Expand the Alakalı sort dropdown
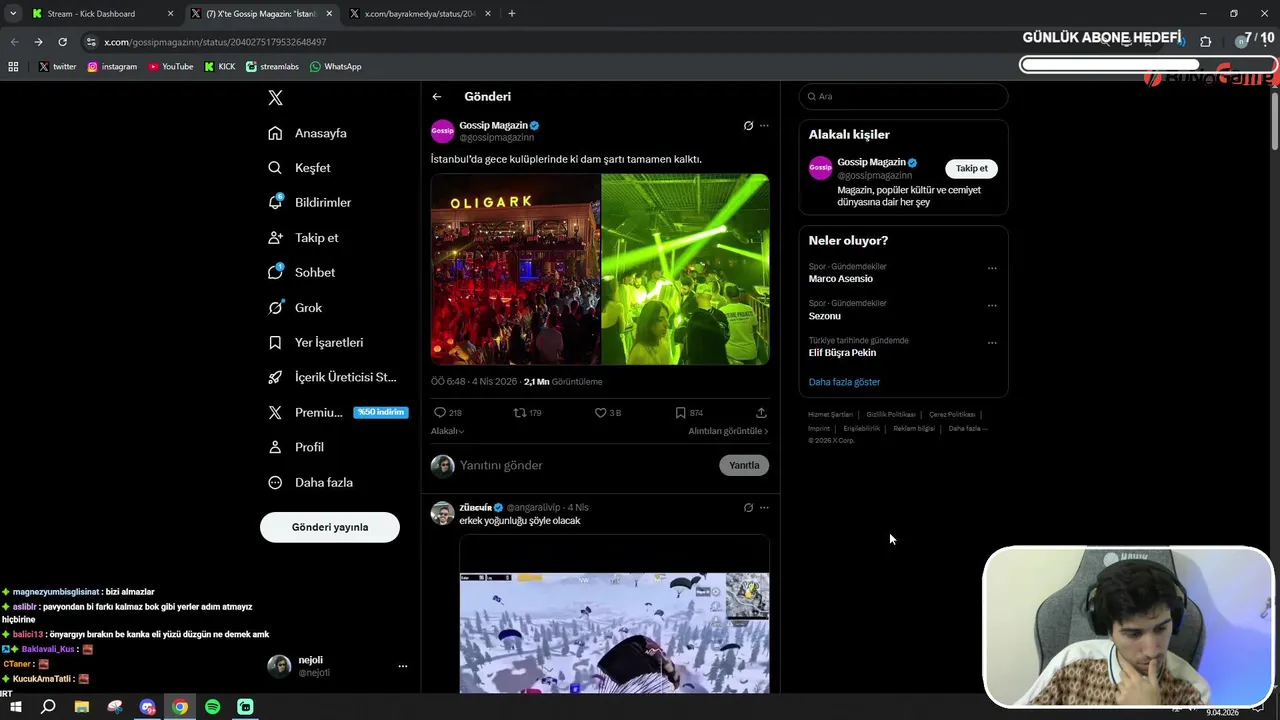 click(447, 431)
